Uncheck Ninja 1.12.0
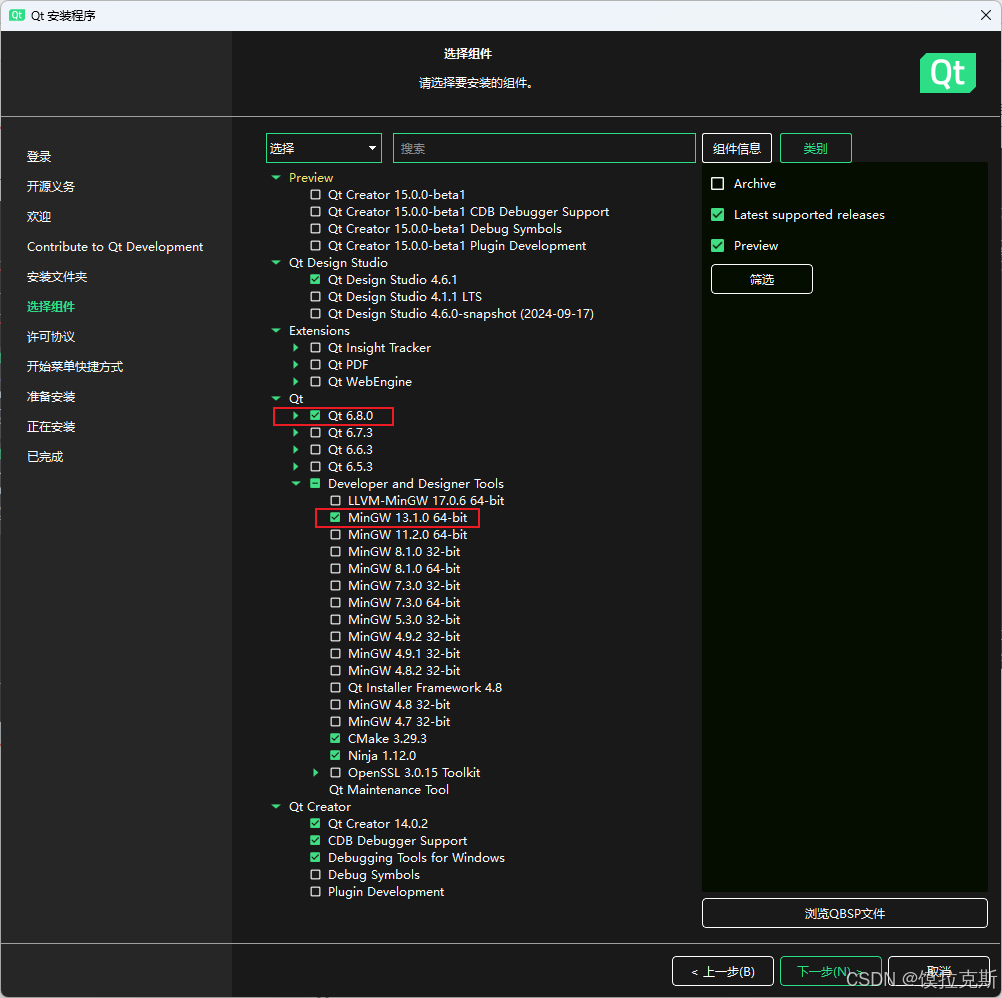 [335, 755]
